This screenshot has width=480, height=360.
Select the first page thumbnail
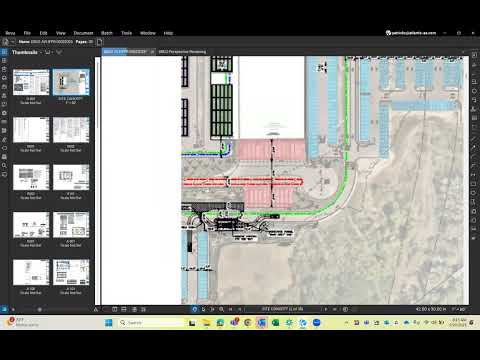[x=31, y=82]
